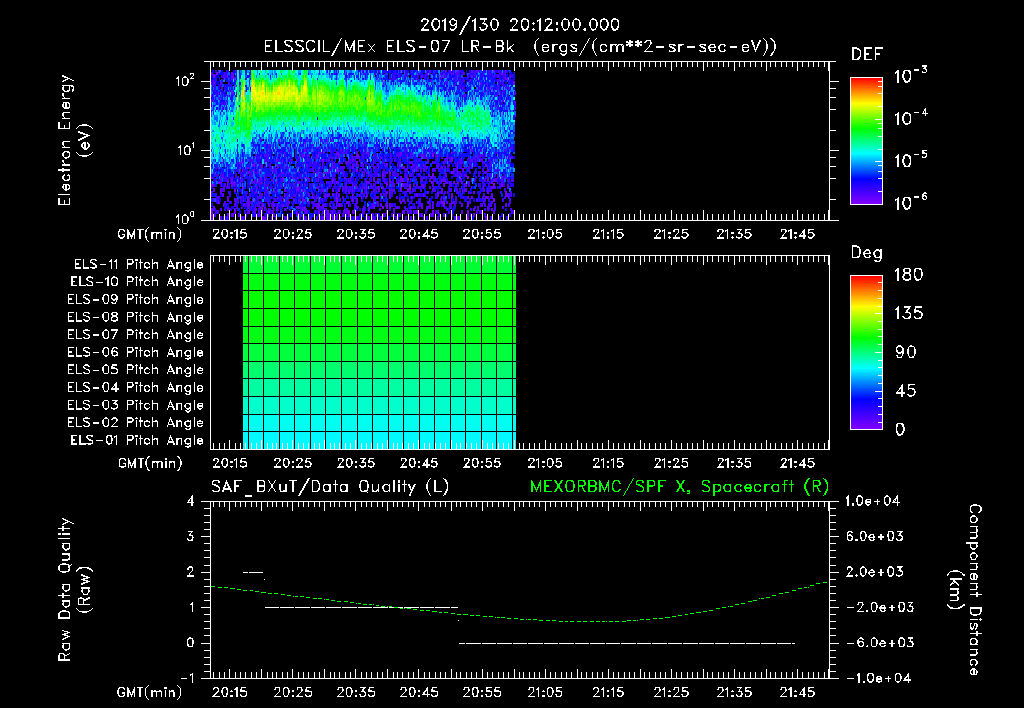The image size is (1024, 708).
Task: Click the Raw Data Quality (Raw) axis label
Action: click(74, 590)
